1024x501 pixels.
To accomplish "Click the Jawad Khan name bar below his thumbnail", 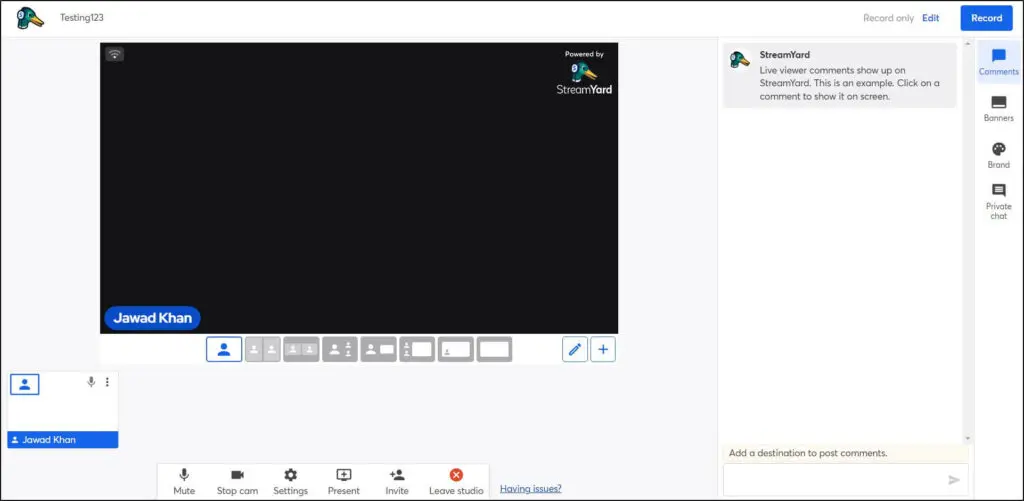I will 63,440.
